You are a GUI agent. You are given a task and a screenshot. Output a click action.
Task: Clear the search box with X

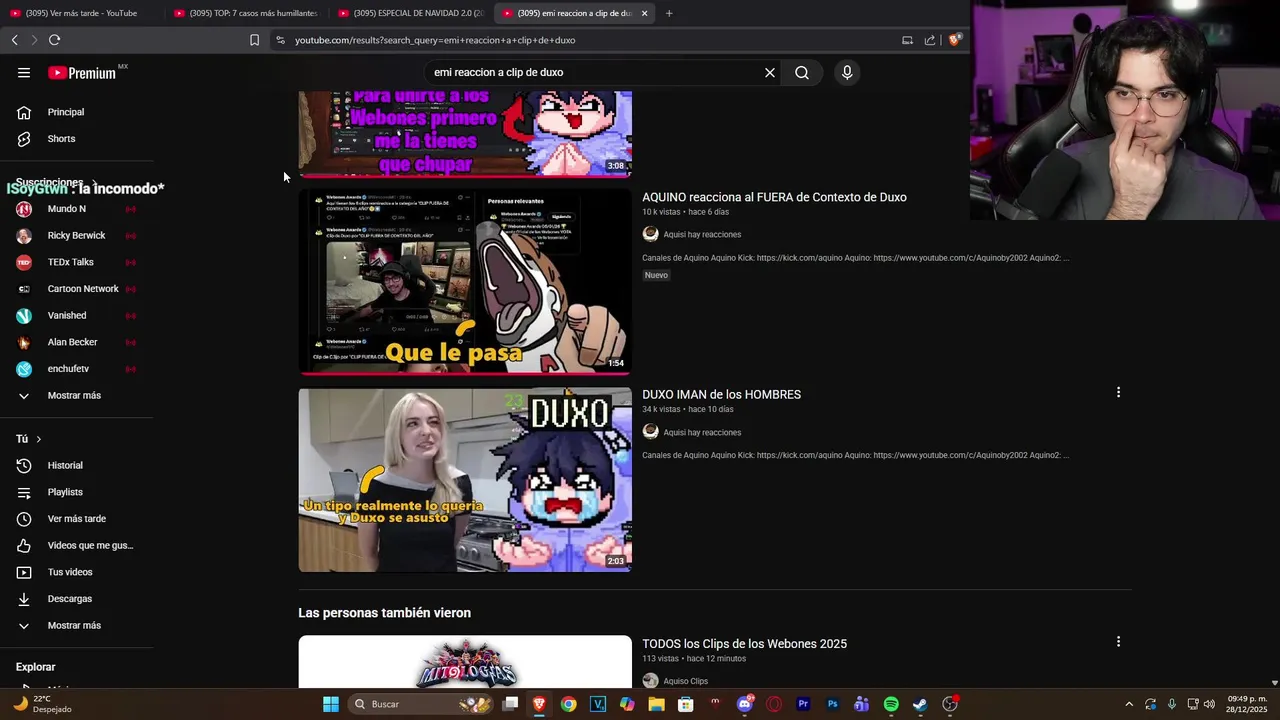coord(770,72)
